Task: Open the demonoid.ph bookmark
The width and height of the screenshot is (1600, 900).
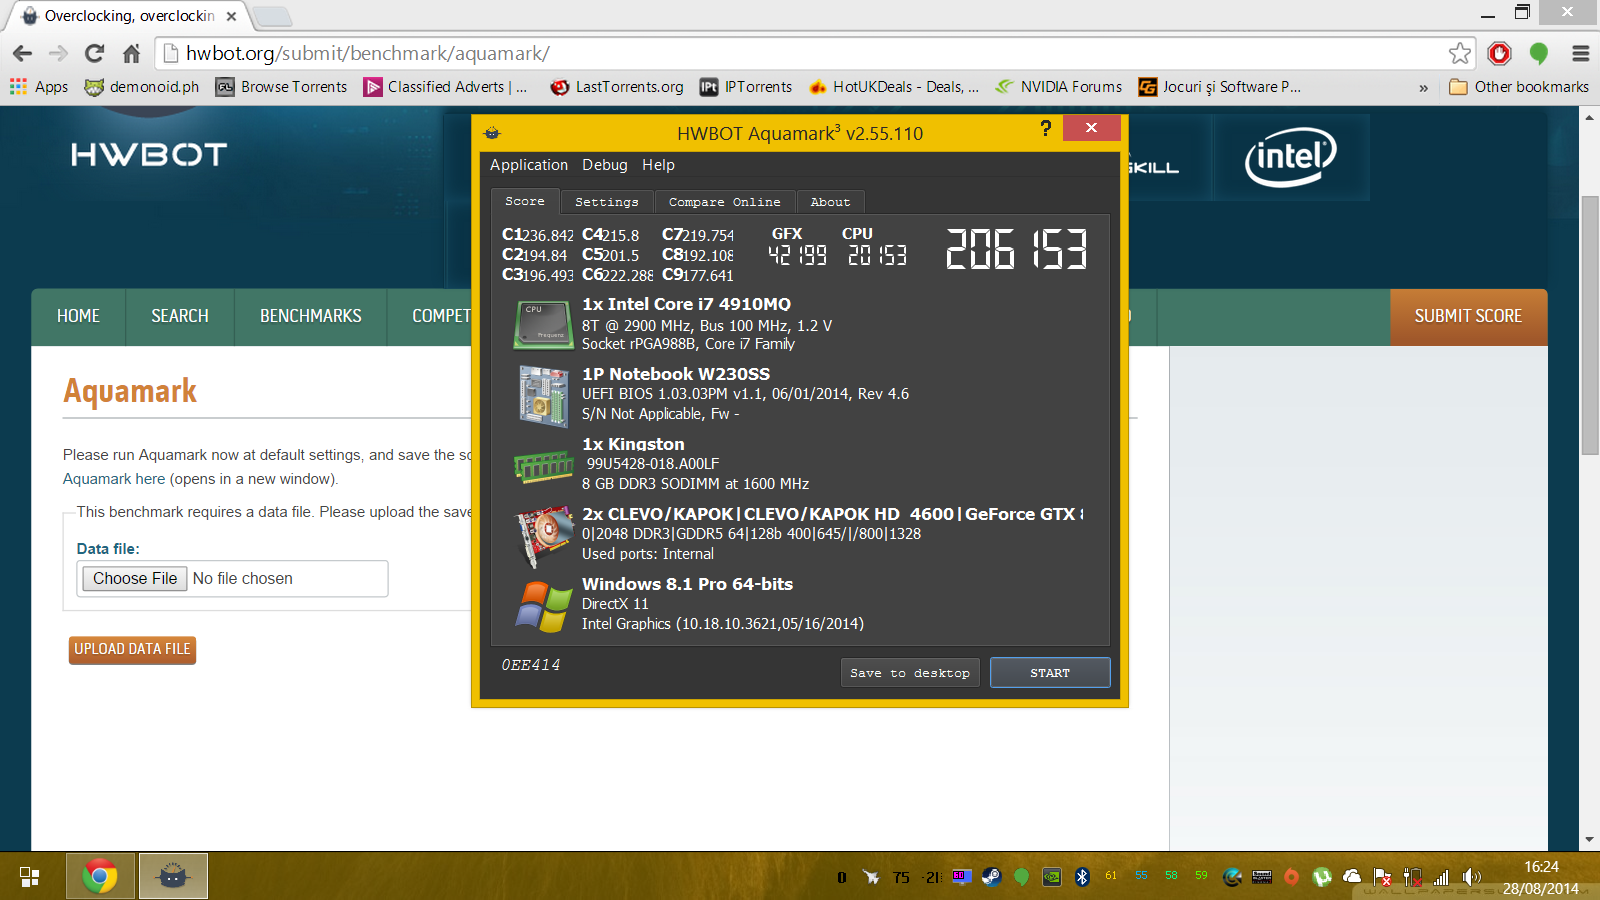Action: pyautogui.click(x=142, y=87)
